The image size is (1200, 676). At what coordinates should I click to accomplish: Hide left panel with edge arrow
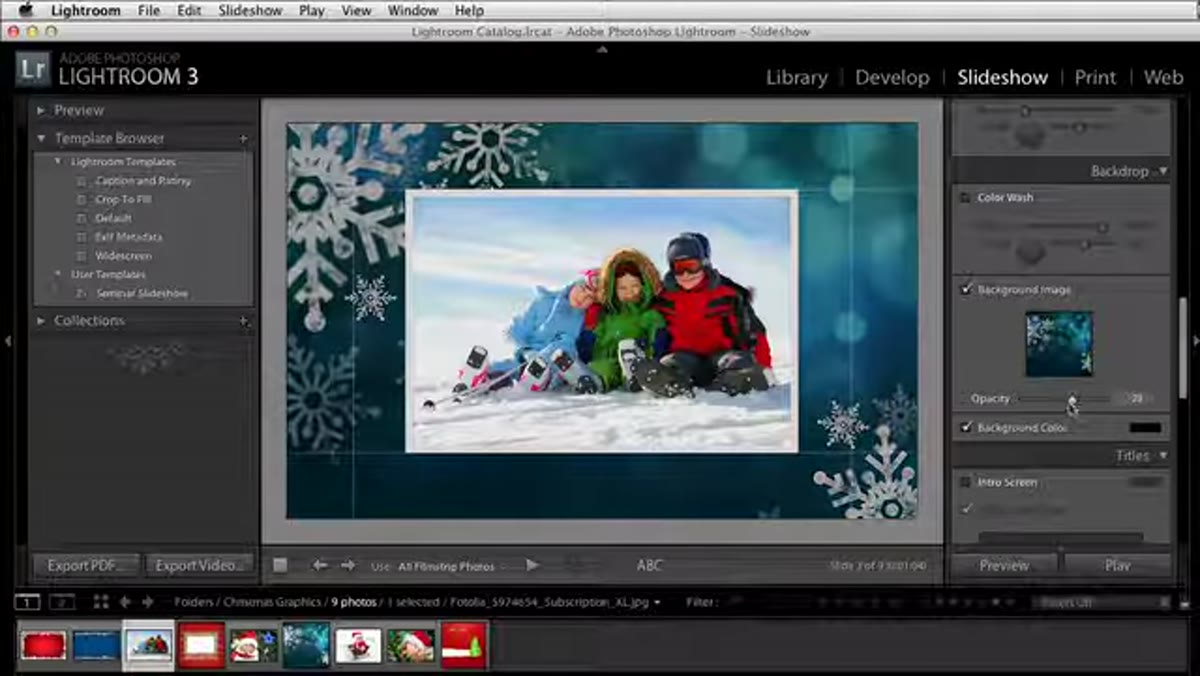[x=8, y=341]
